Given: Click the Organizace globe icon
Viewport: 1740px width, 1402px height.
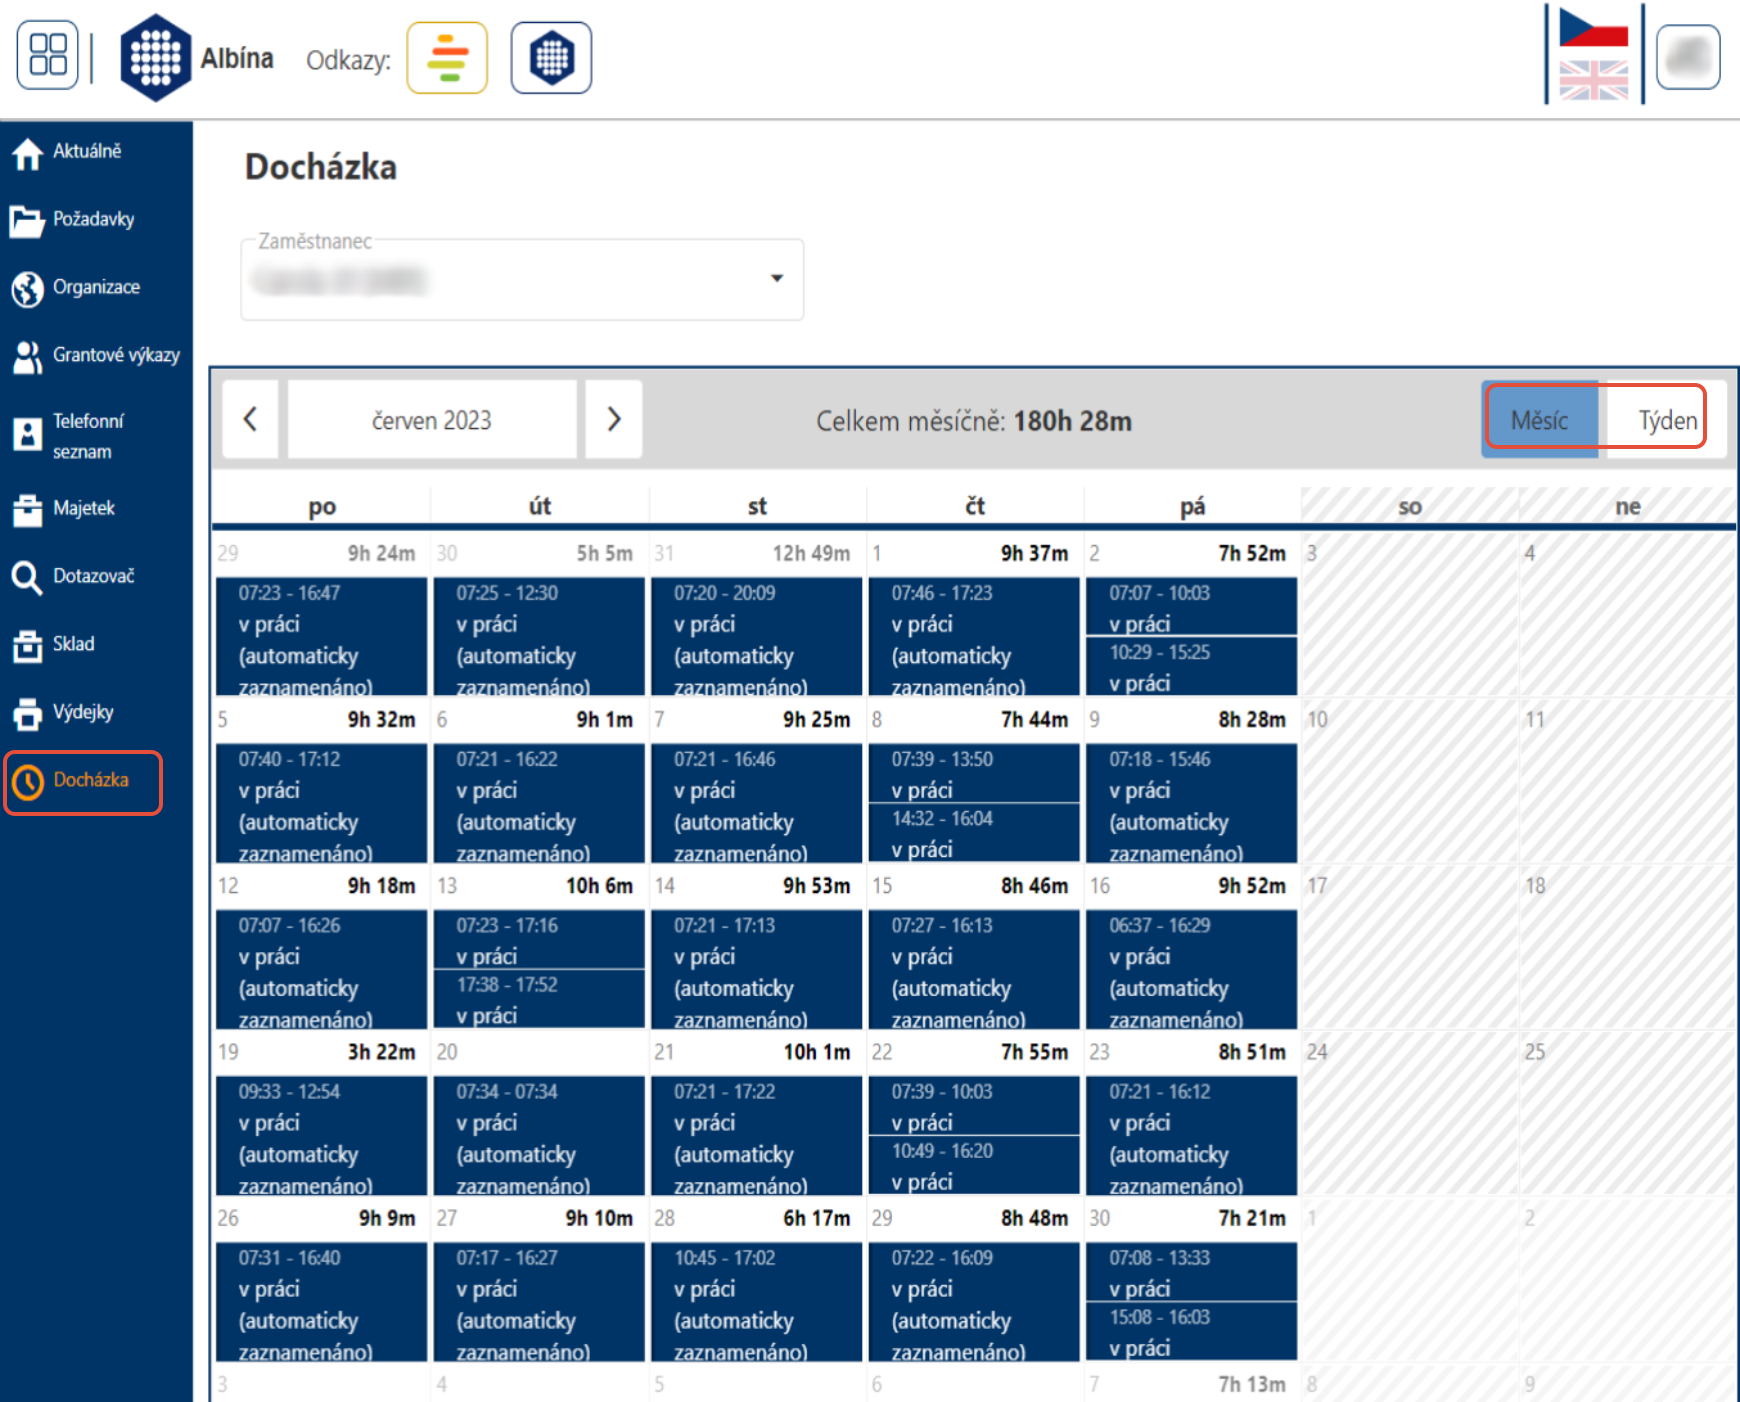Looking at the screenshot, I should click(x=27, y=289).
